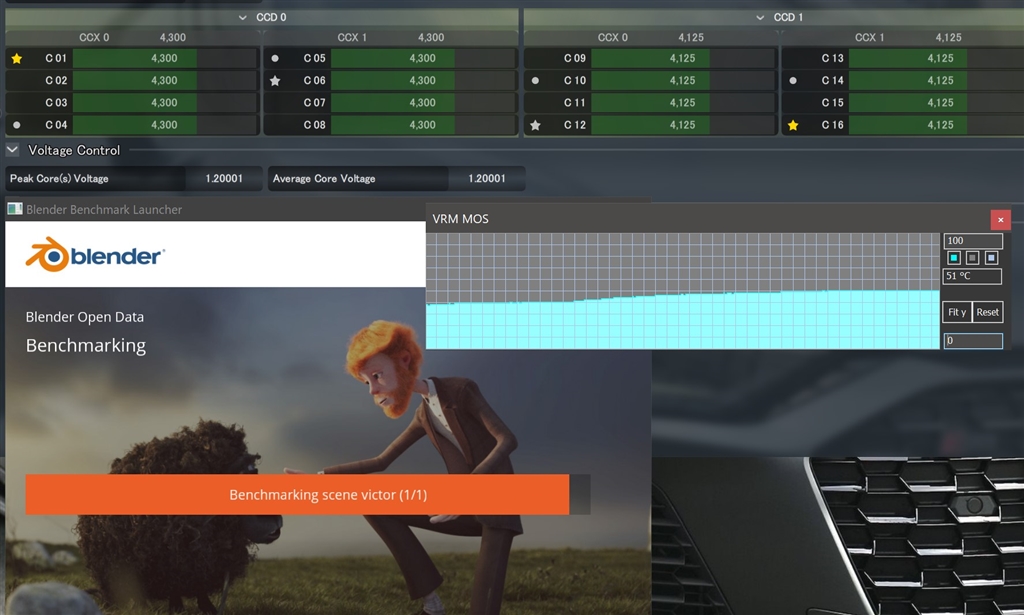Click the CCD 0 CCX 0 header value 4,300

173,38
